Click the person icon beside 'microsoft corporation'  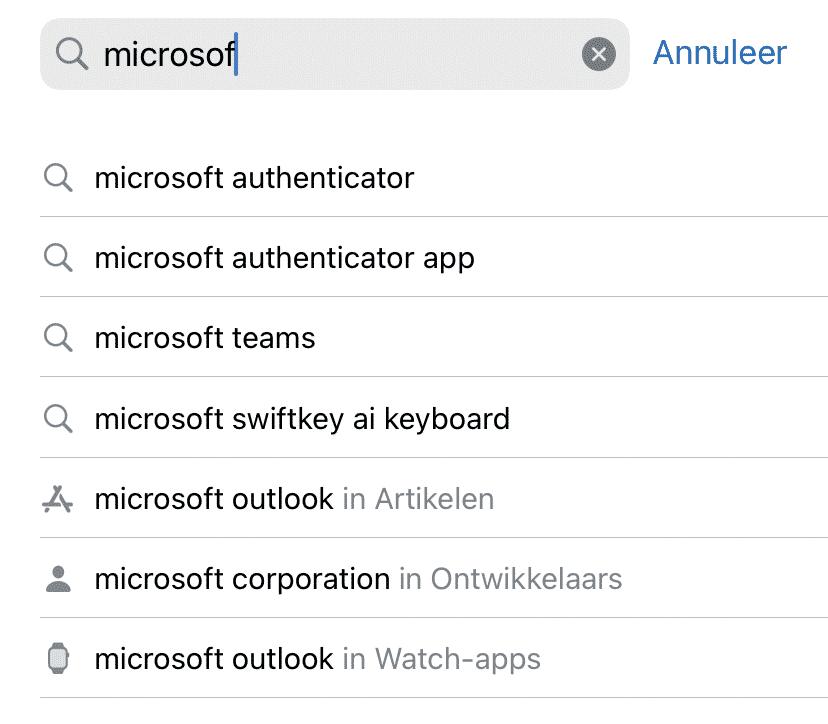pyautogui.click(x=59, y=578)
